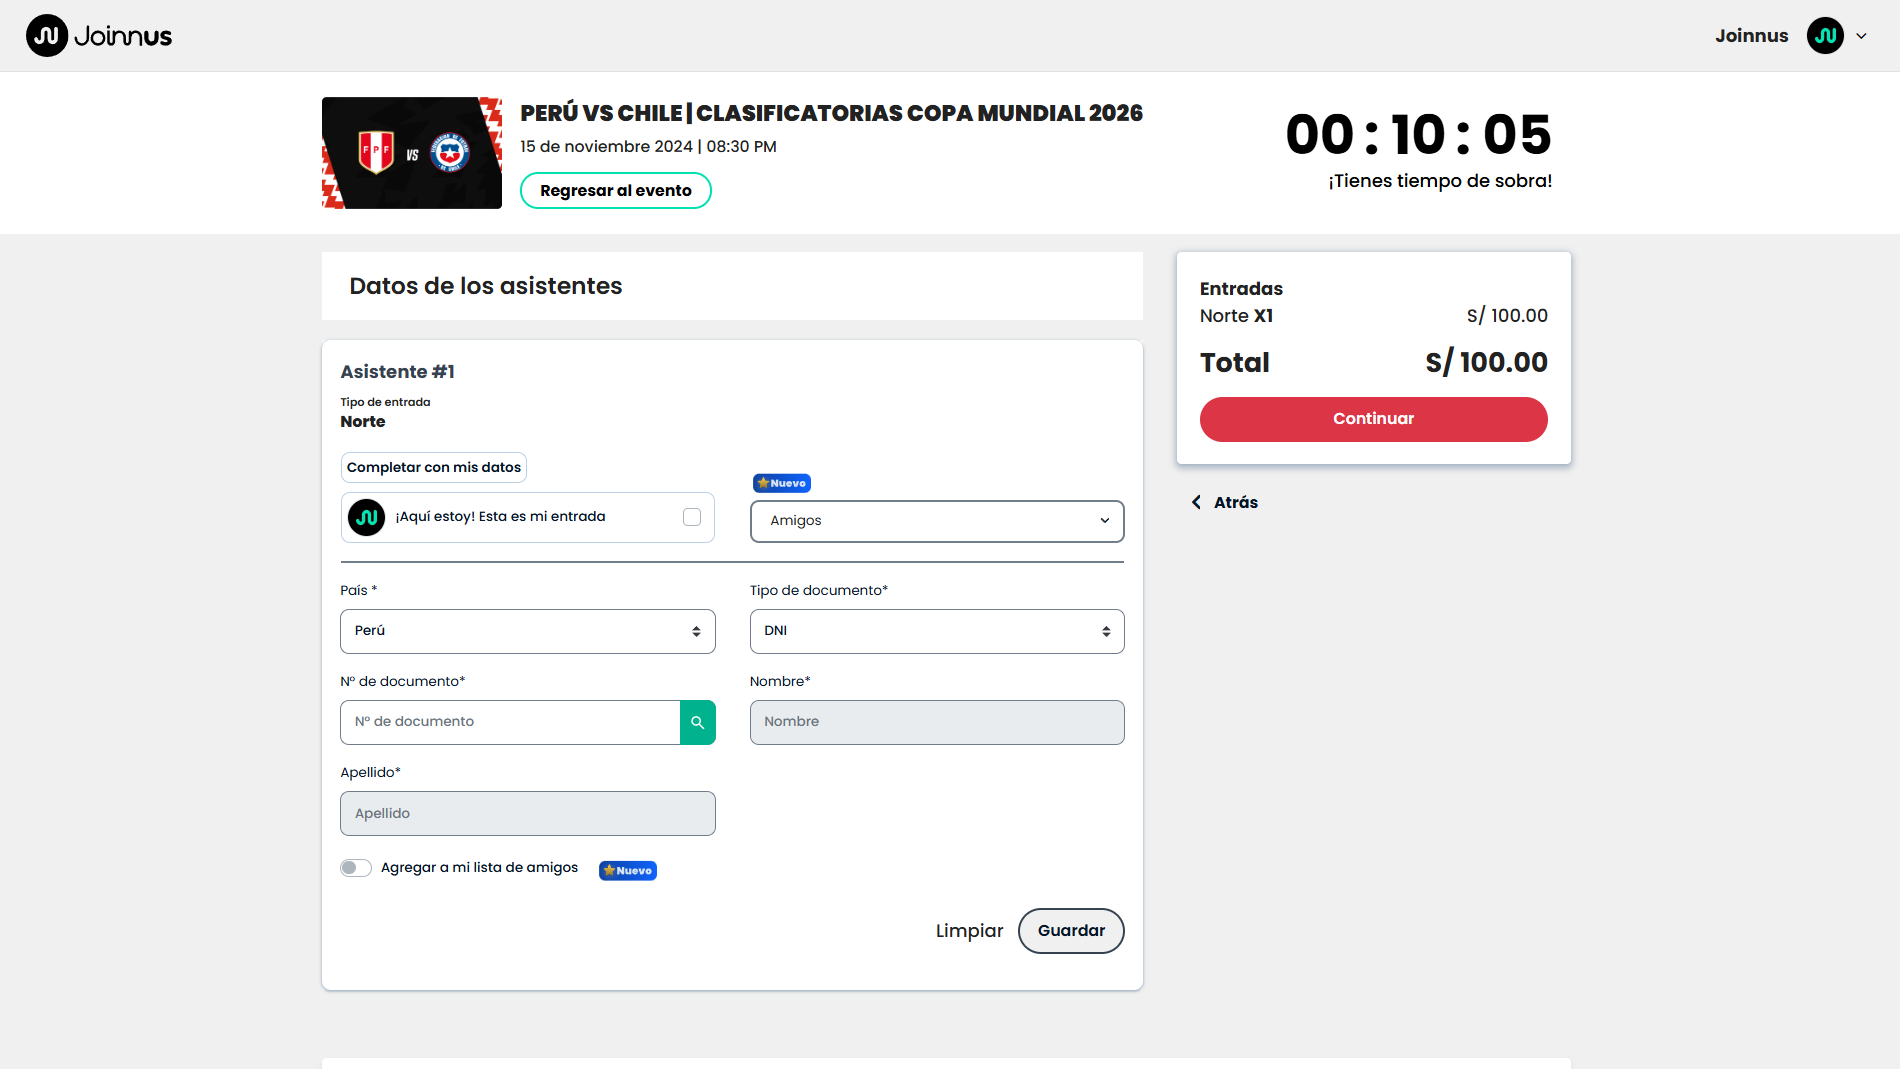Expand the account menu chevron in header
Viewport: 1900px width, 1069px height.
pos(1861,36)
